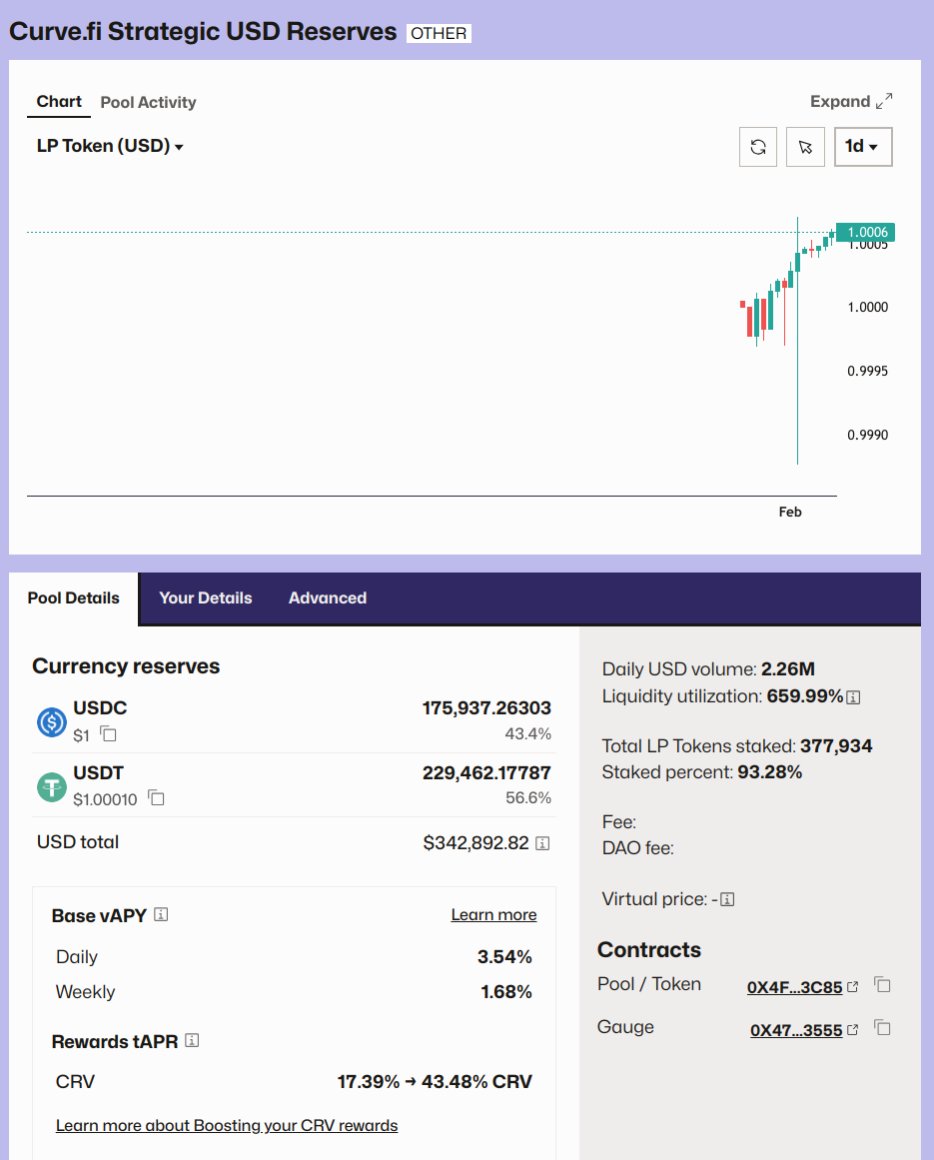Click the Weekly vAPY value 1.68%
Image resolution: width=934 pixels, height=1160 pixels.
(506, 991)
